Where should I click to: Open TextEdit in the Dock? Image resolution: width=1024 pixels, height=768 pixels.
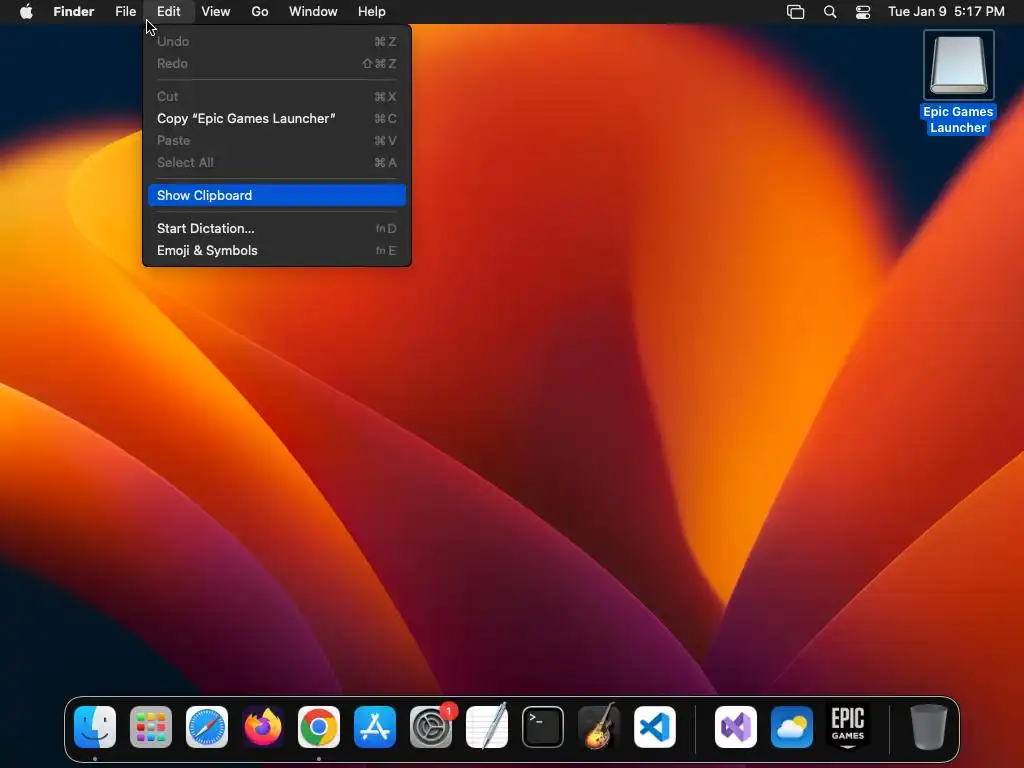click(487, 726)
